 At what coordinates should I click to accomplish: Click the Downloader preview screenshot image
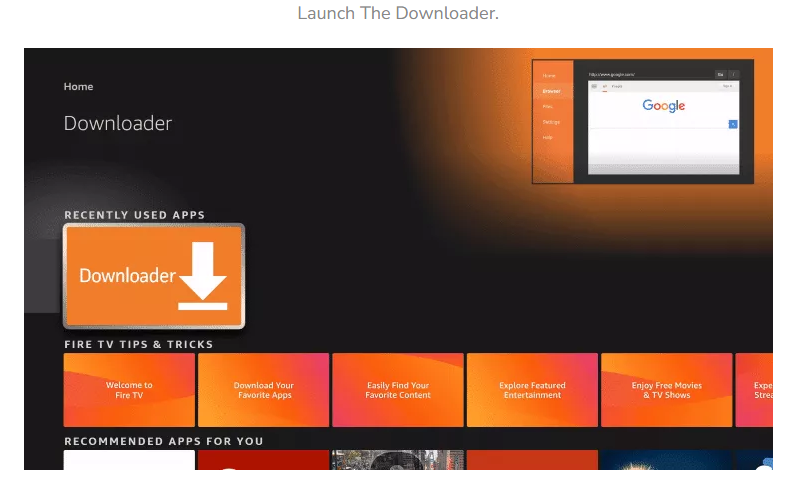(643, 121)
